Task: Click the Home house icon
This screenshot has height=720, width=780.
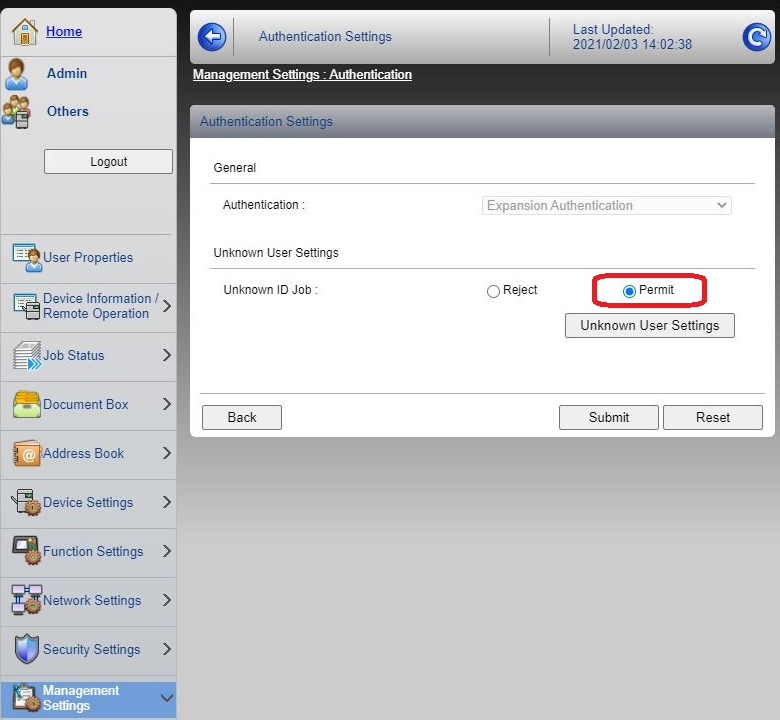Action: [x=24, y=32]
